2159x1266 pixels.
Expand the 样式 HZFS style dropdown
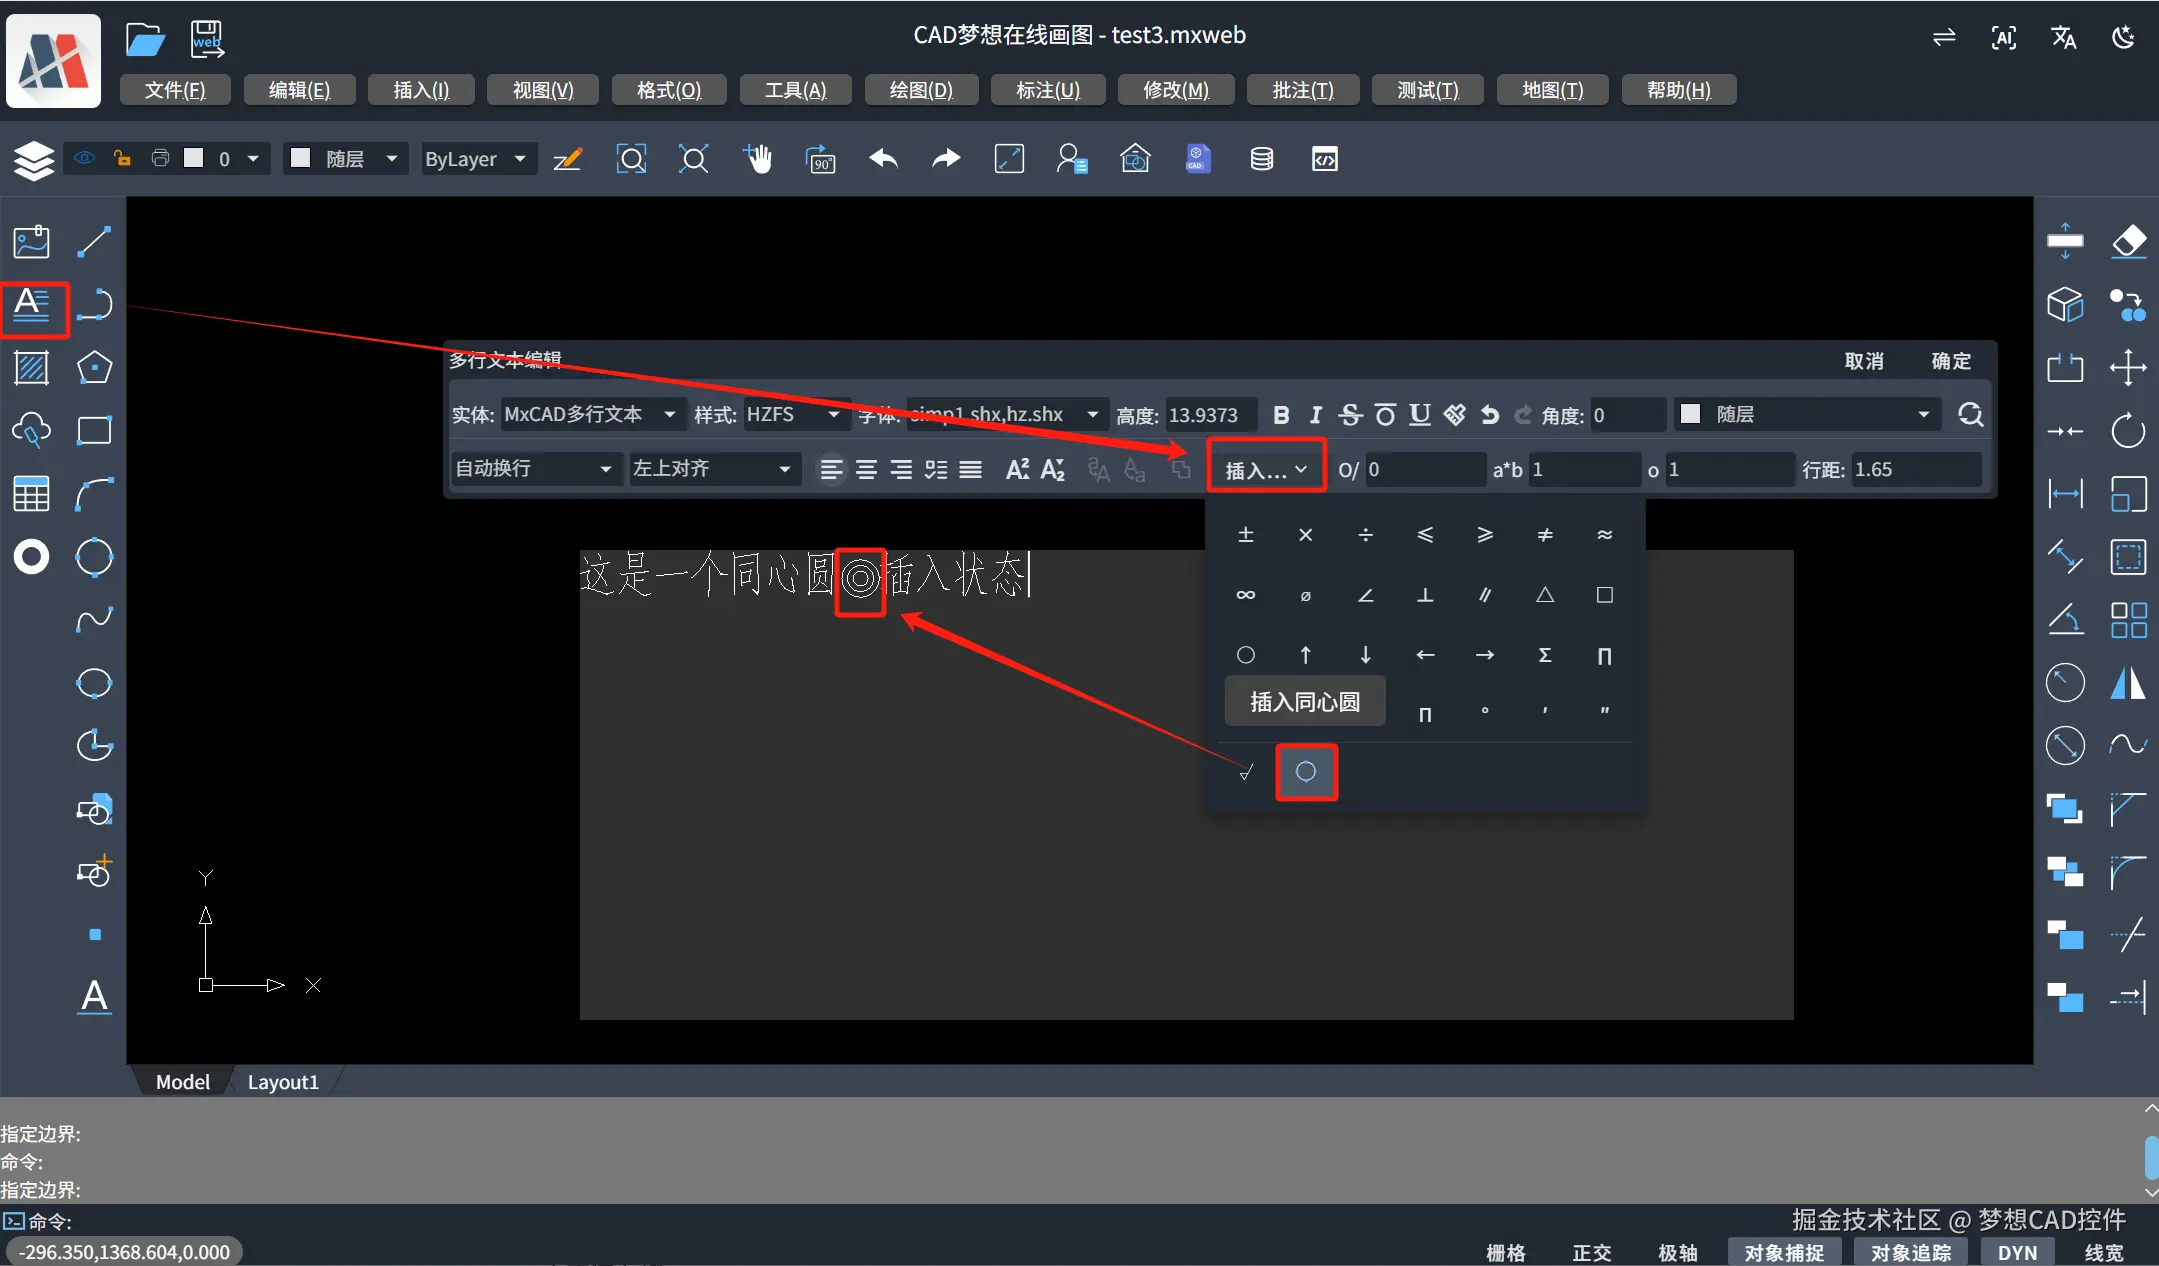pyautogui.click(x=797, y=414)
